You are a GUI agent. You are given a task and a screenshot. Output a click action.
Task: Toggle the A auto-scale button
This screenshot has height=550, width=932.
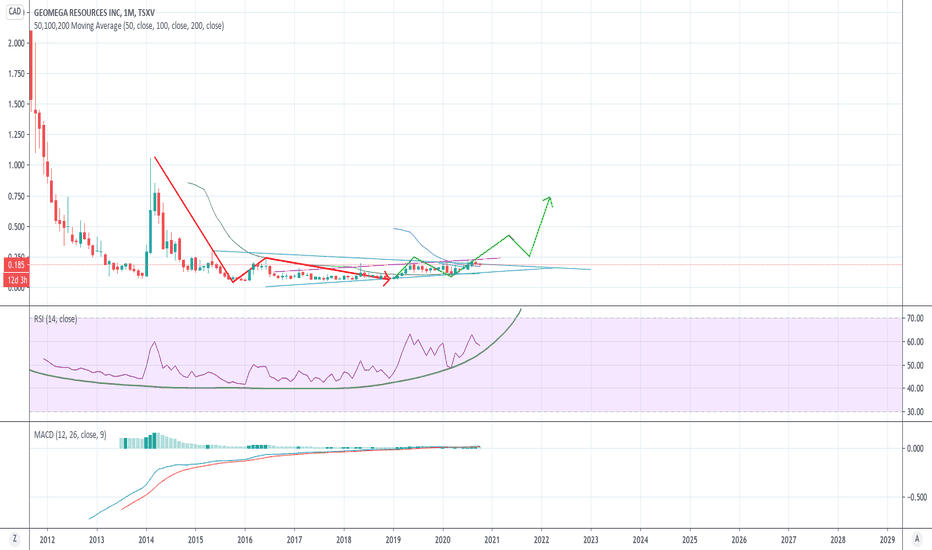tap(917, 539)
